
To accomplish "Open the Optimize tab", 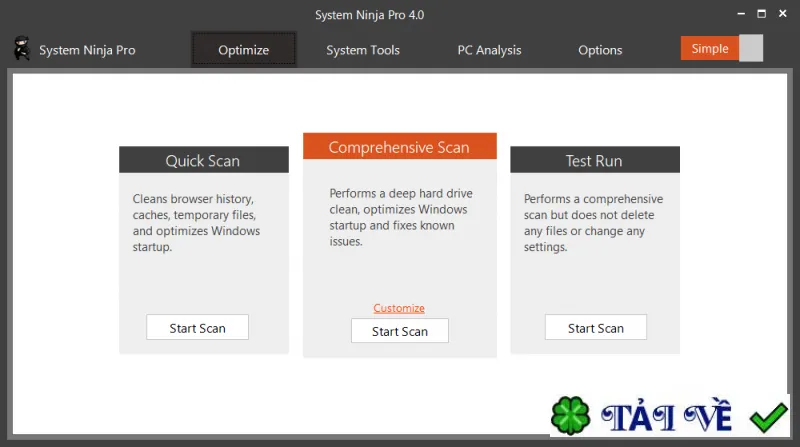I will (244, 49).
